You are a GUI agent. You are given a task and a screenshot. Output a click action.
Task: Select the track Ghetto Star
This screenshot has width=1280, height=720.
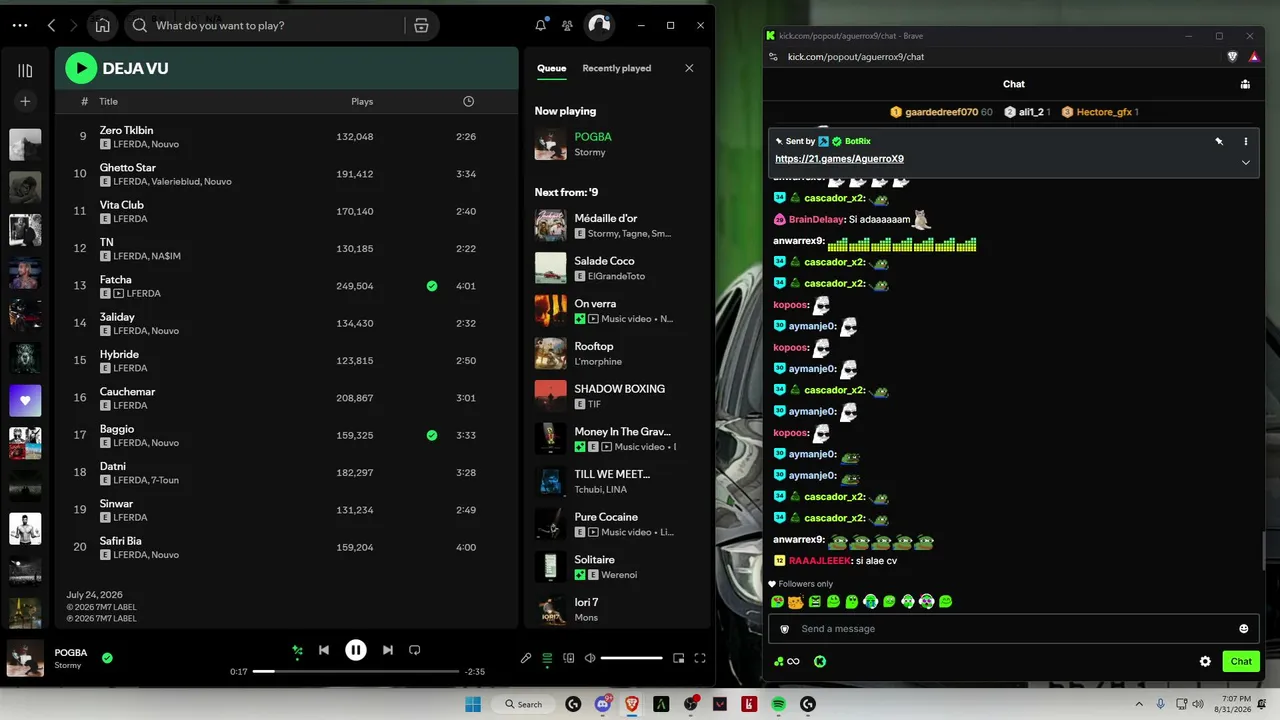point(128,168)
